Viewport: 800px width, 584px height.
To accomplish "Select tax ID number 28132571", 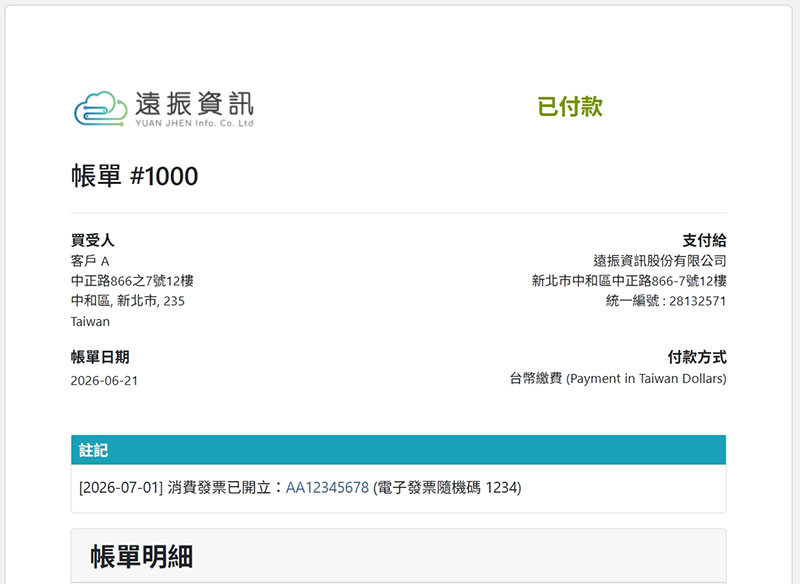I will [697, 301].
